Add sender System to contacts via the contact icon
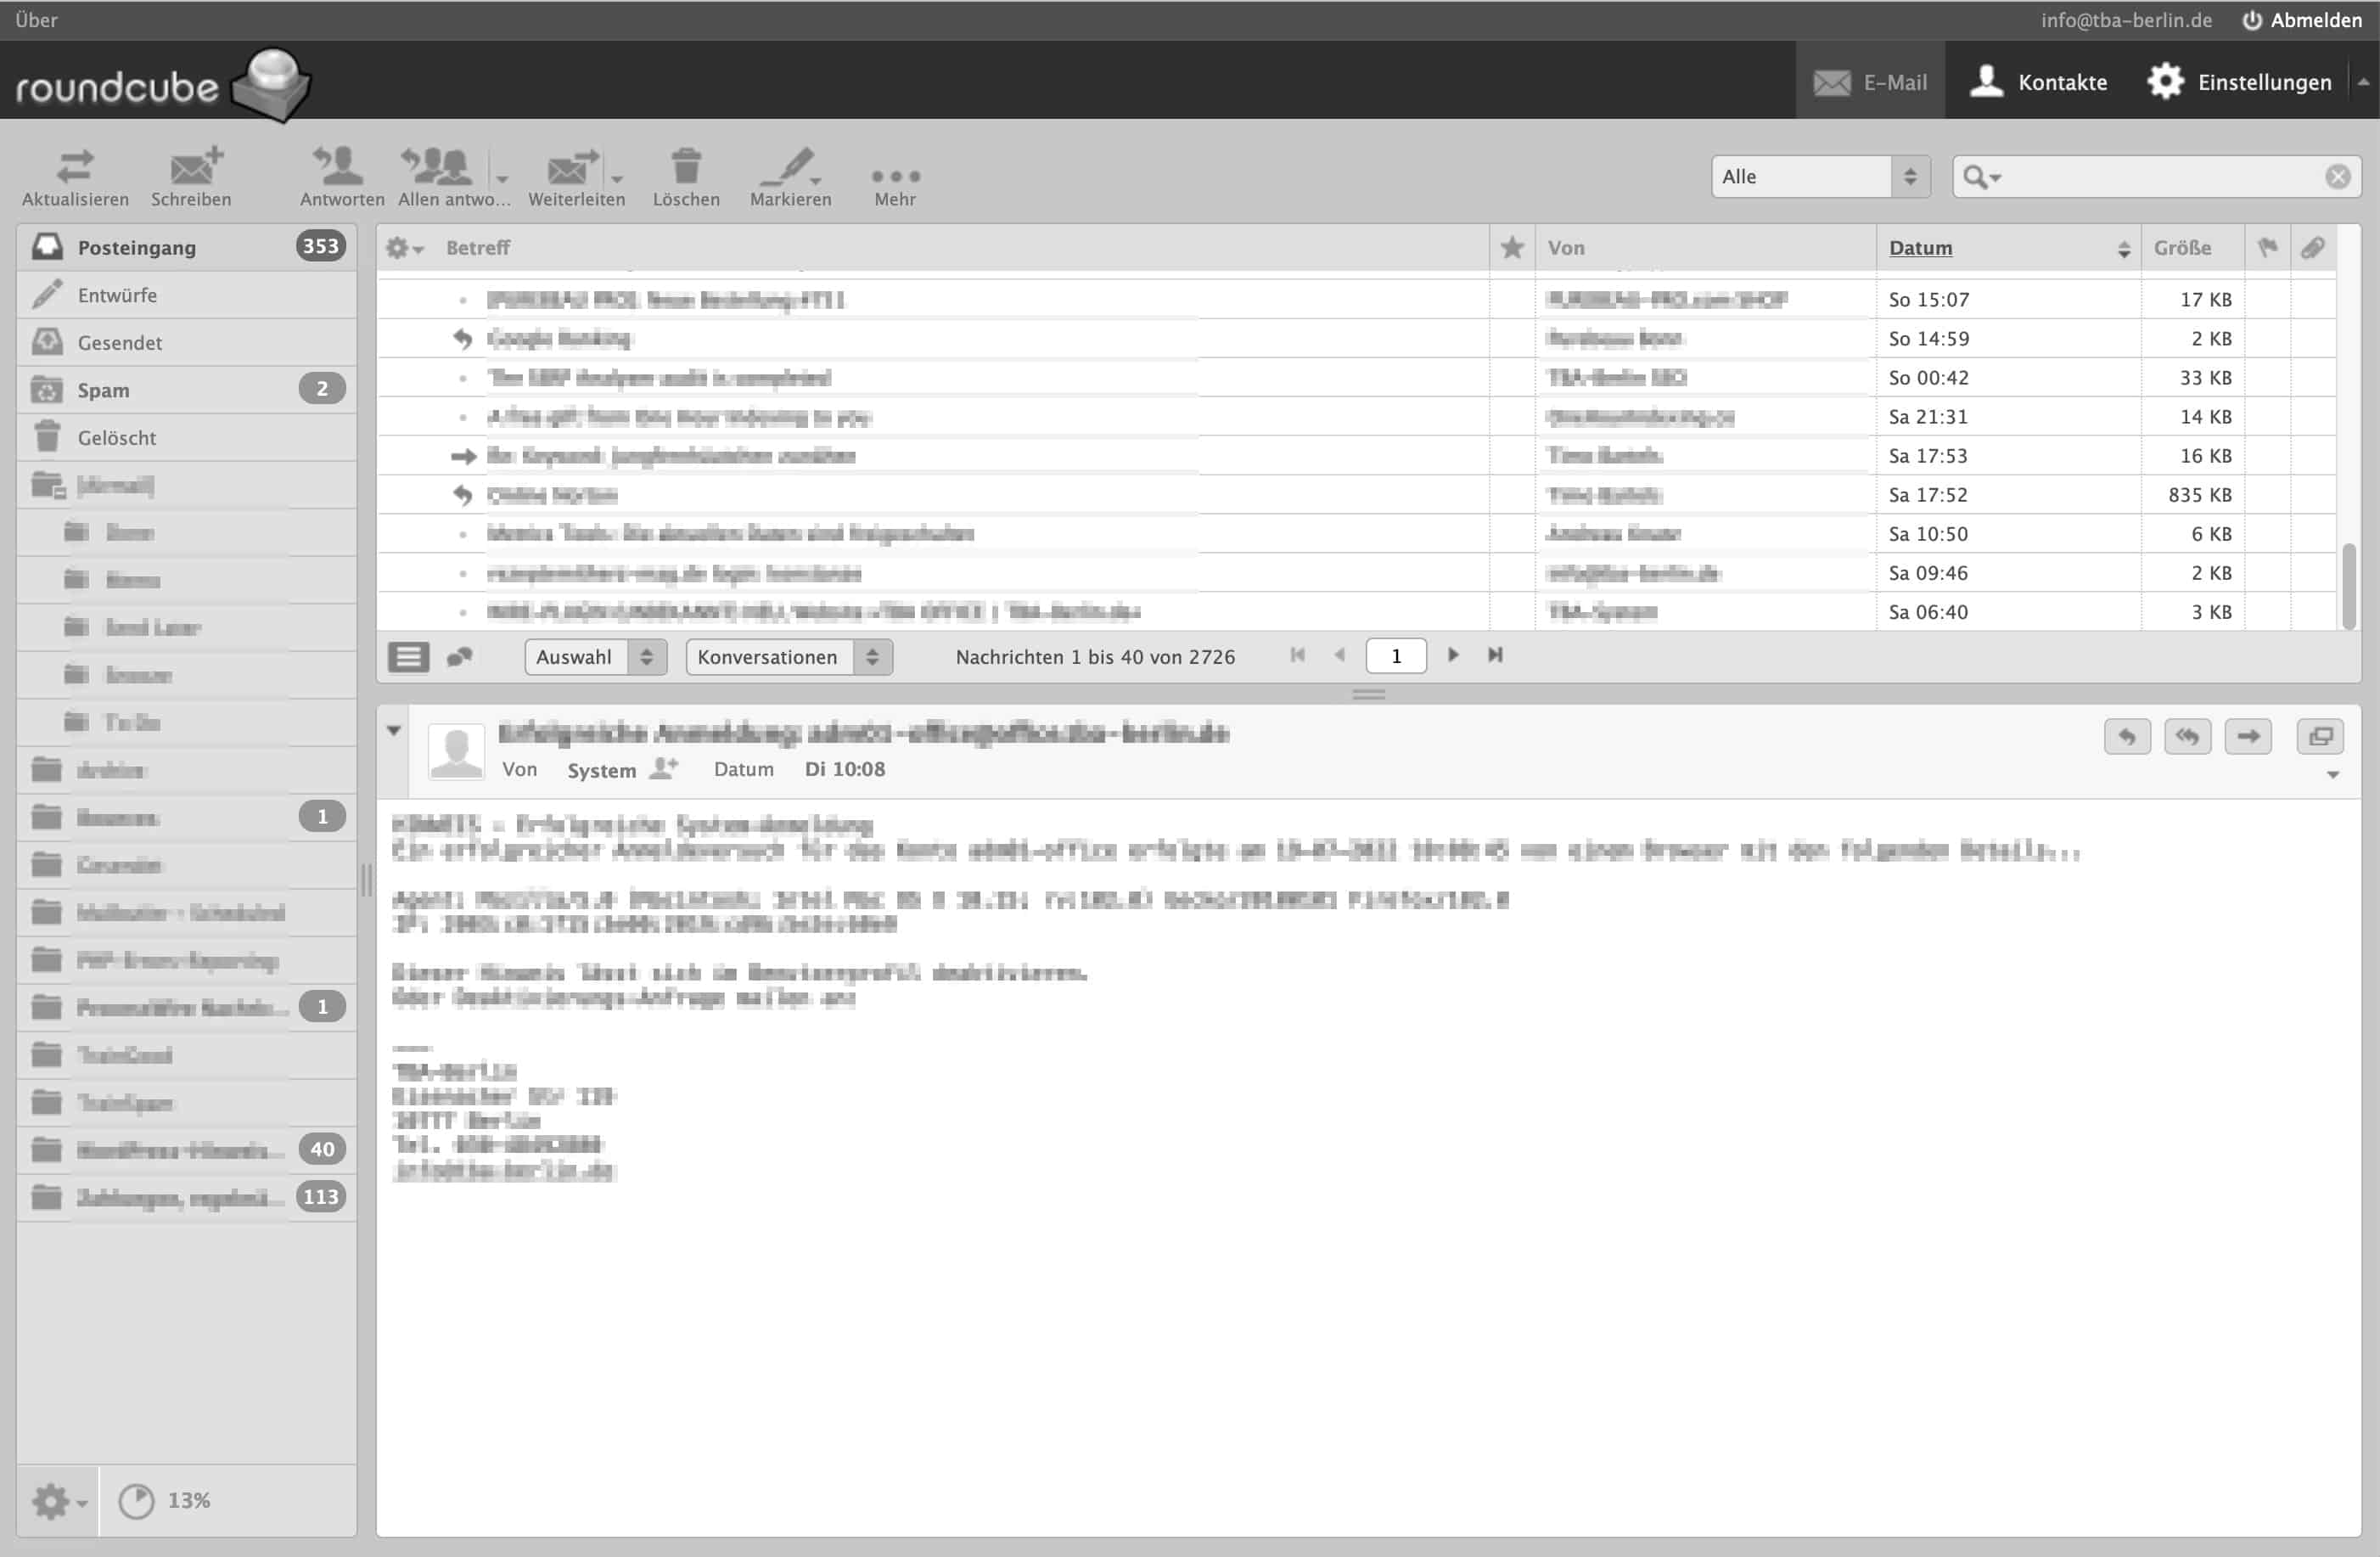Viewport: 2380px width, 1557px height. point(663,769)
